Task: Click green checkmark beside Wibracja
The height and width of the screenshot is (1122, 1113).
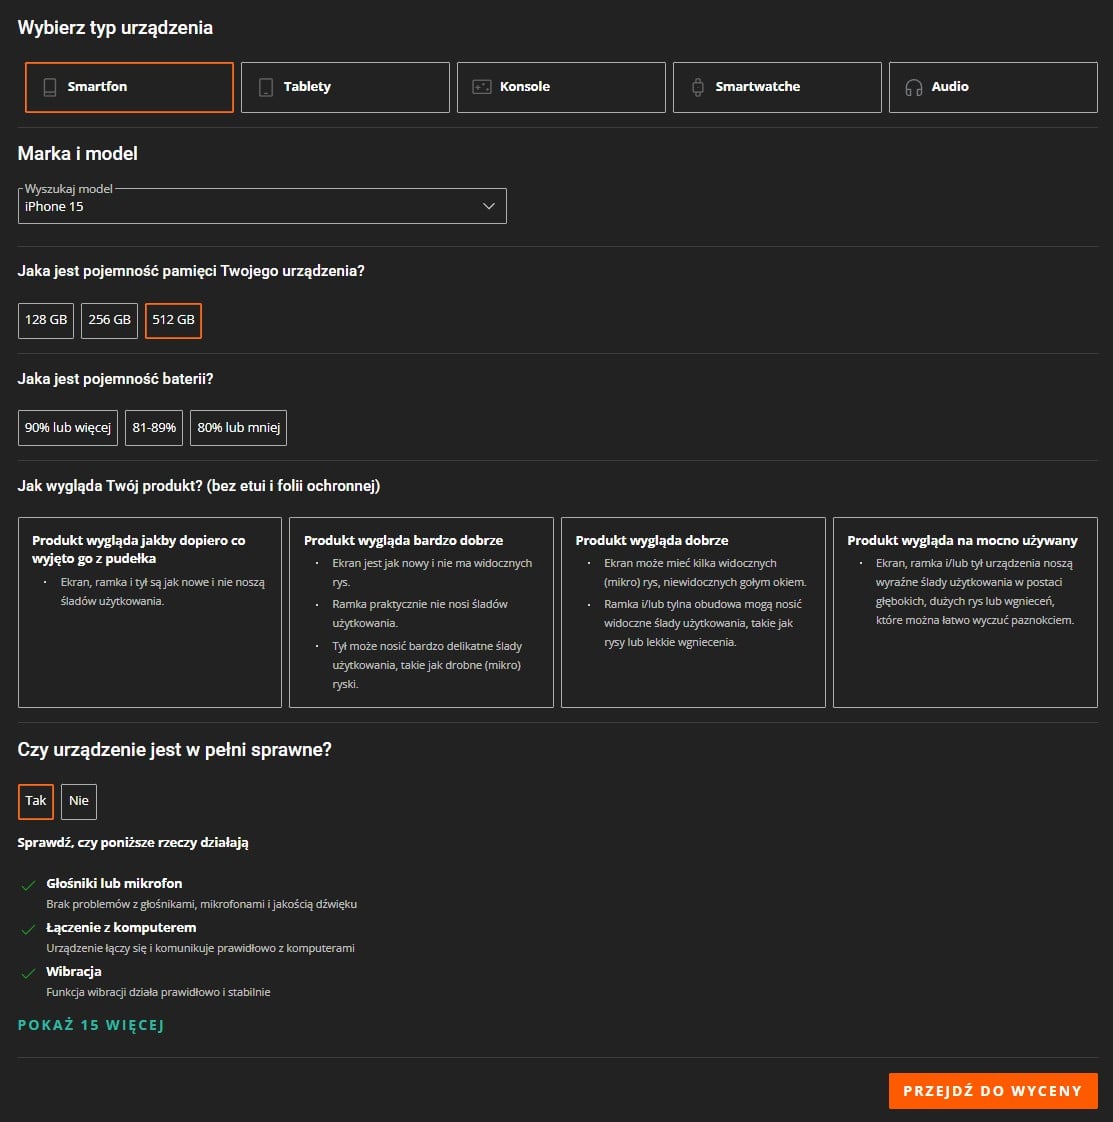Action: pyautogui.click(x=28, y=973)
